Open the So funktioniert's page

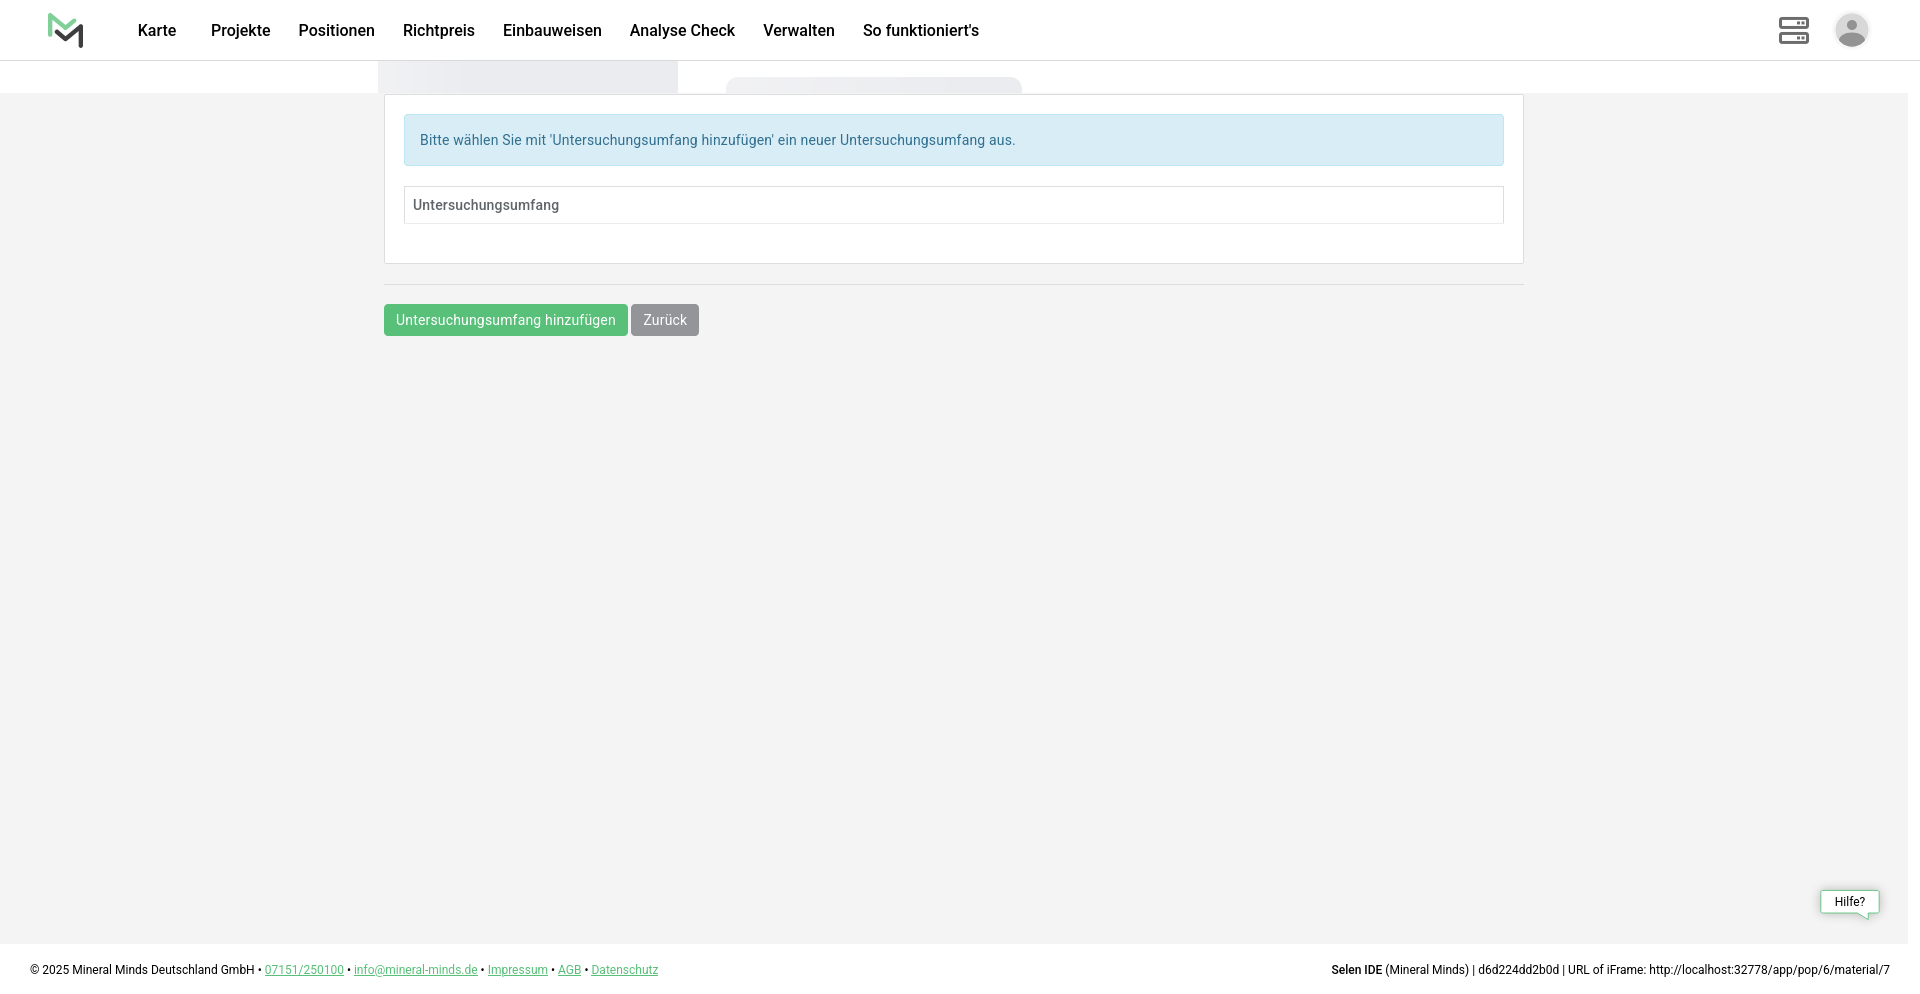[920, 31]
